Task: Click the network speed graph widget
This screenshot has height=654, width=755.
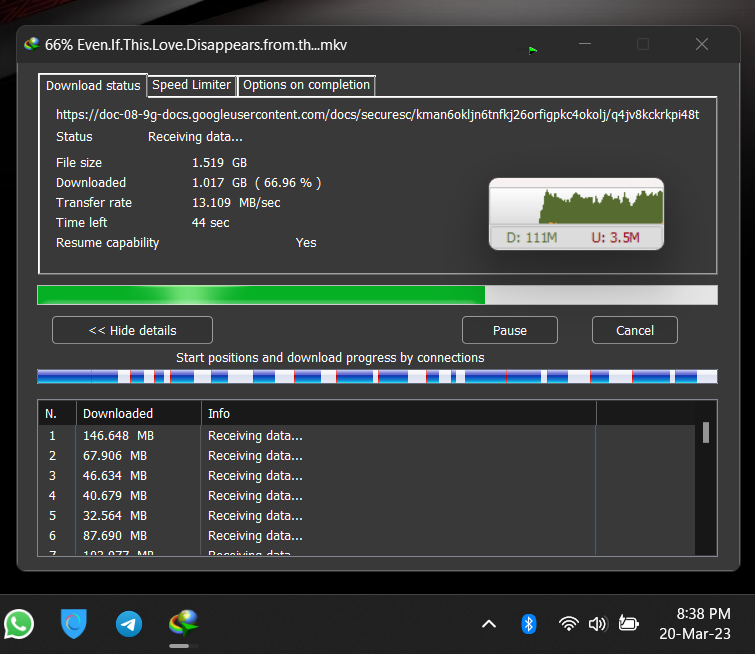Action: pos(576,214)
